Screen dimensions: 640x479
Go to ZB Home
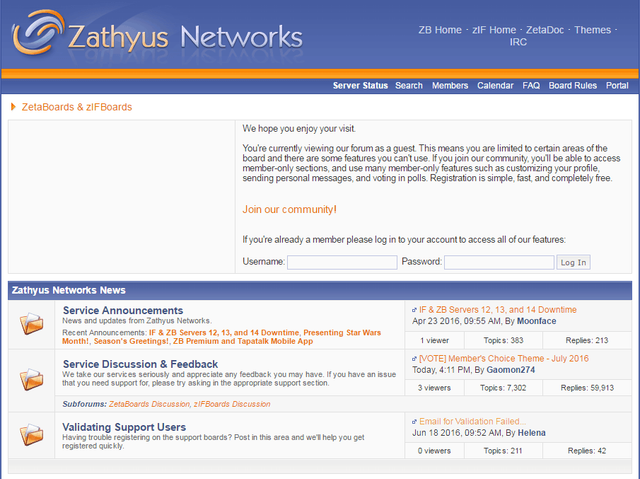click(440, 30)
